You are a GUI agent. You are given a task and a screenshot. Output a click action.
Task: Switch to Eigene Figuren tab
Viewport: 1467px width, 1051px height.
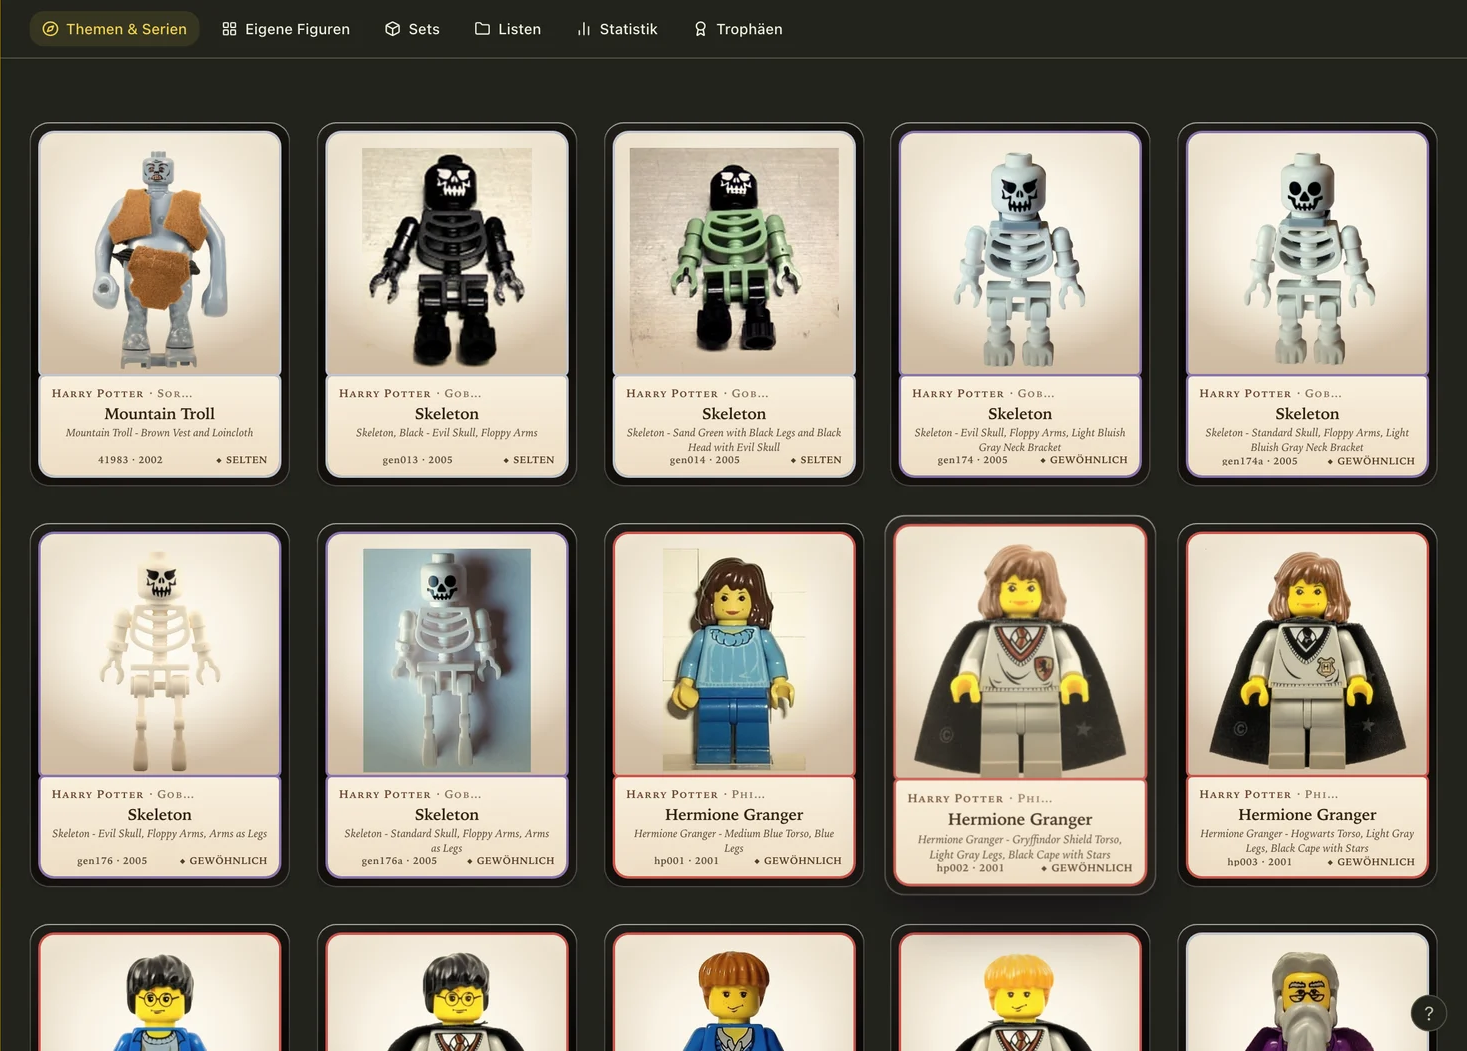click(x=286, y=29)
